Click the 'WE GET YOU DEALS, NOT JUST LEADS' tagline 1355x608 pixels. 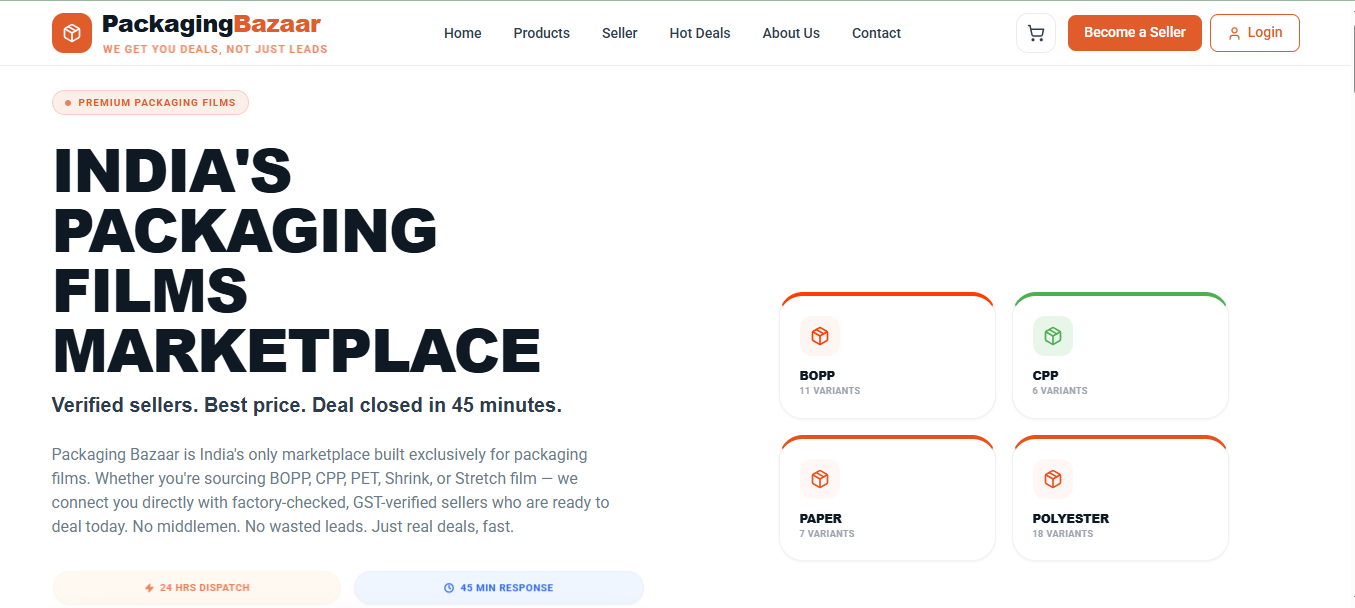coord(215,49)
